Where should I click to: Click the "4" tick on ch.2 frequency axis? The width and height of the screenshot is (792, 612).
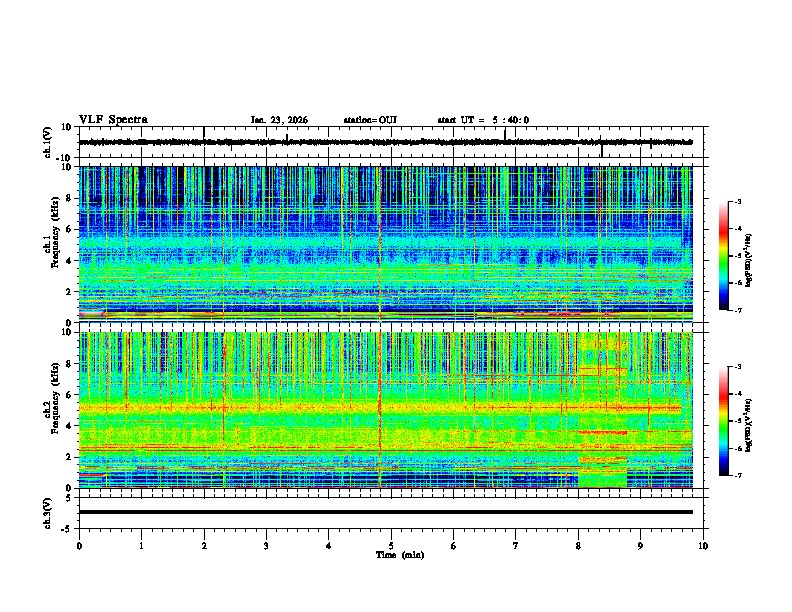(x=70, y=426)
